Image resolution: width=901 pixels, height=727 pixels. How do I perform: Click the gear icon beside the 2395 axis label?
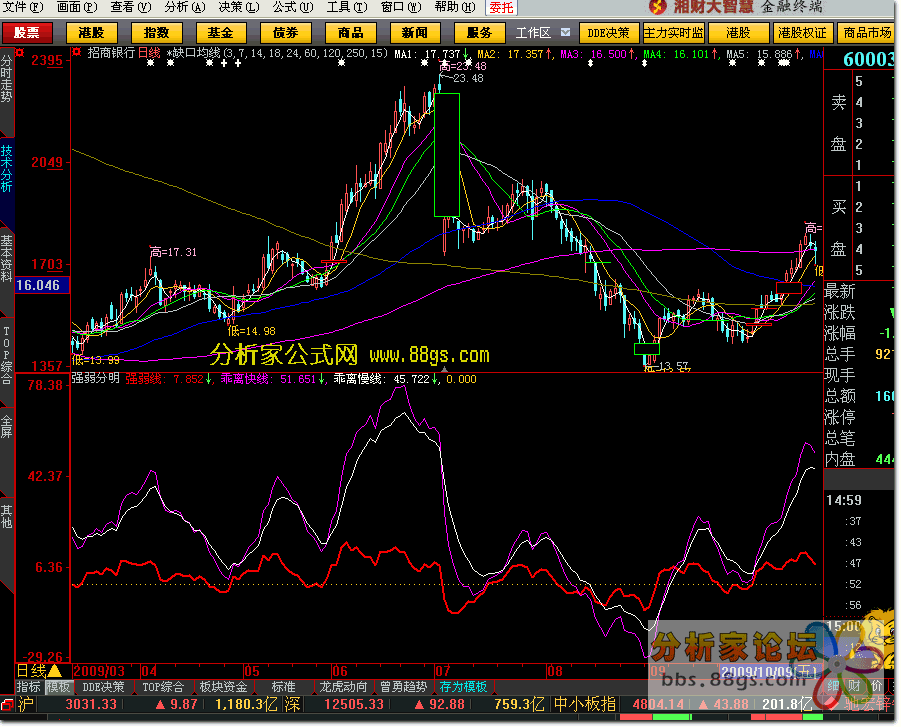point(20,53)
